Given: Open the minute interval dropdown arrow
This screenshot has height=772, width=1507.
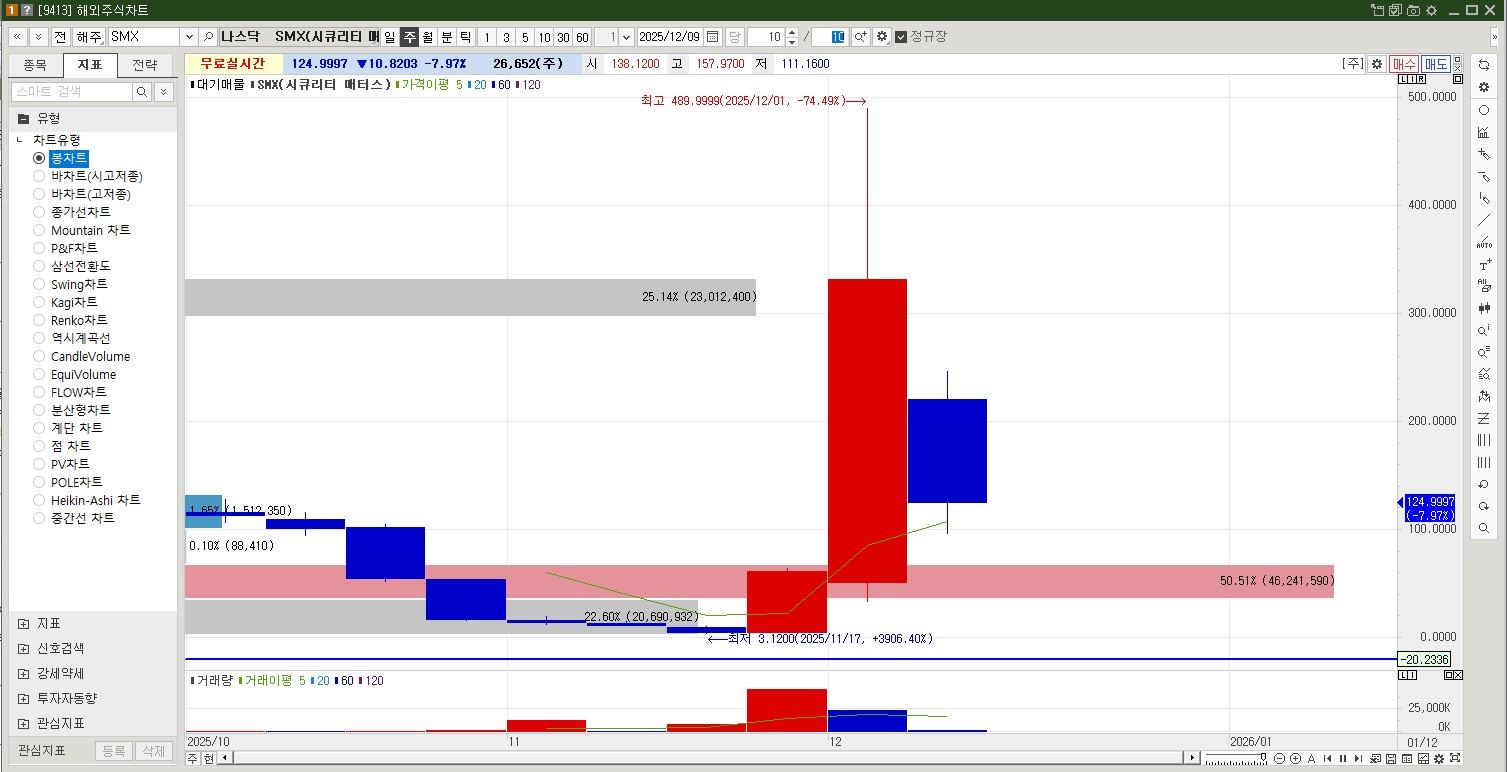Looking at the screenshot, I should pyautogui.click(x=627, y=37).
